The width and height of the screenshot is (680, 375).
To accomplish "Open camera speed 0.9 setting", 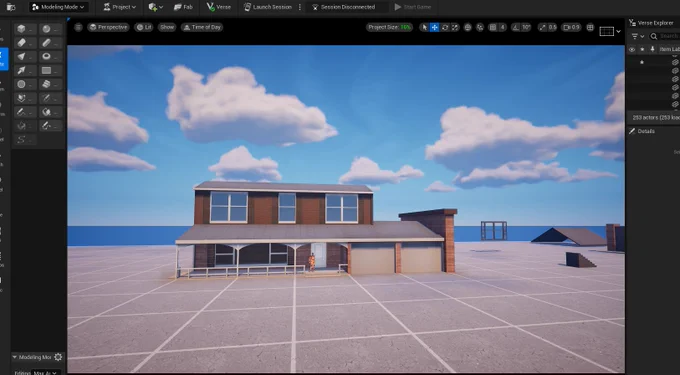I will (571, 27).
